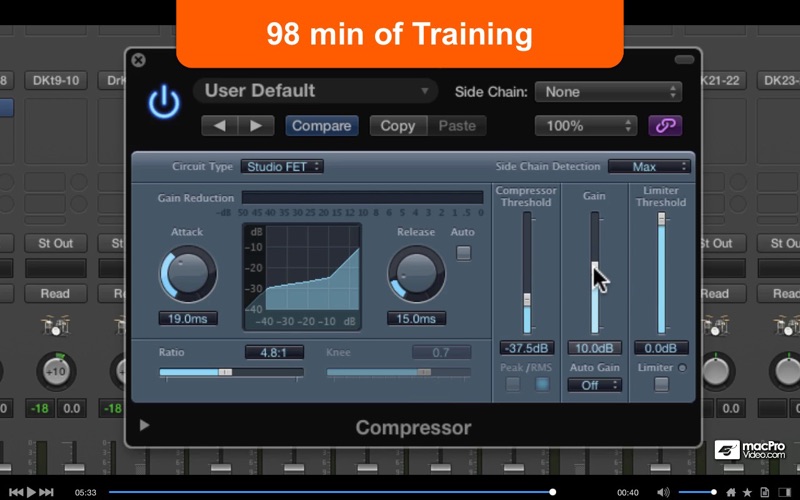This screenshot has width=800, height=500.
Task: Select RMS detection mode button
Action: pos(542,384)
